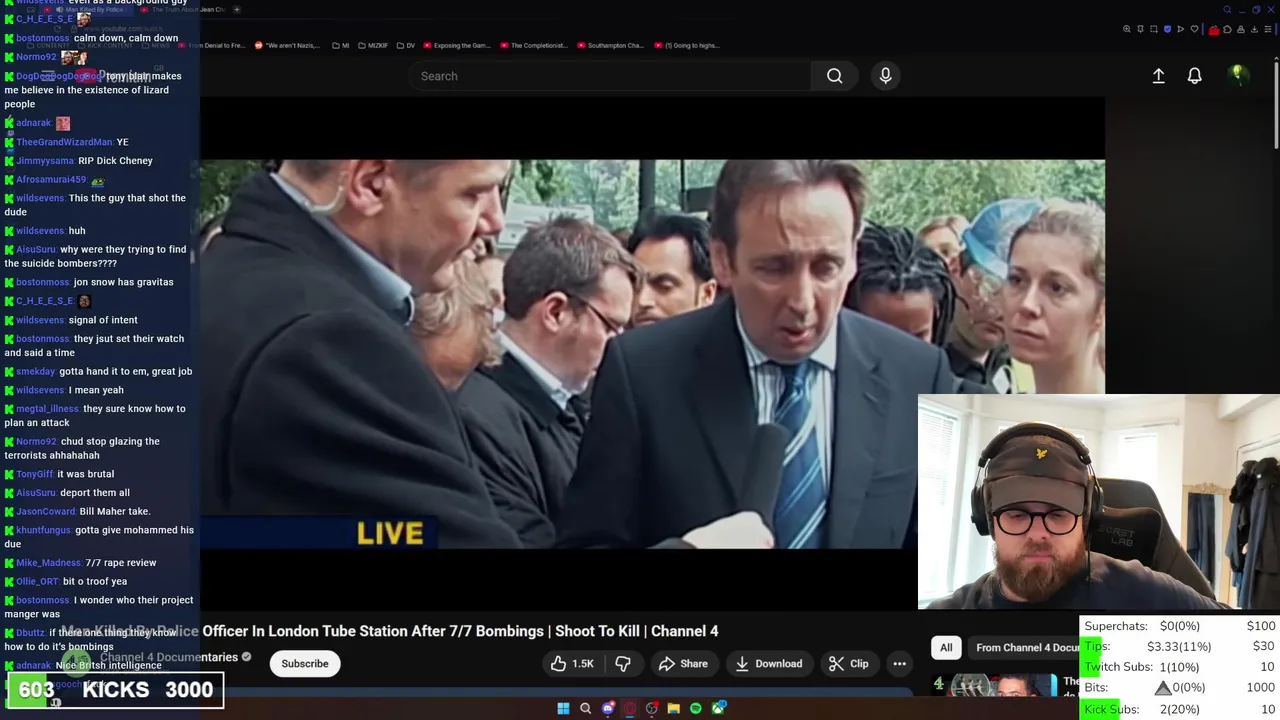The image size is (1280, 720).
Task: Create a Clip of the video
Action: 849,664
